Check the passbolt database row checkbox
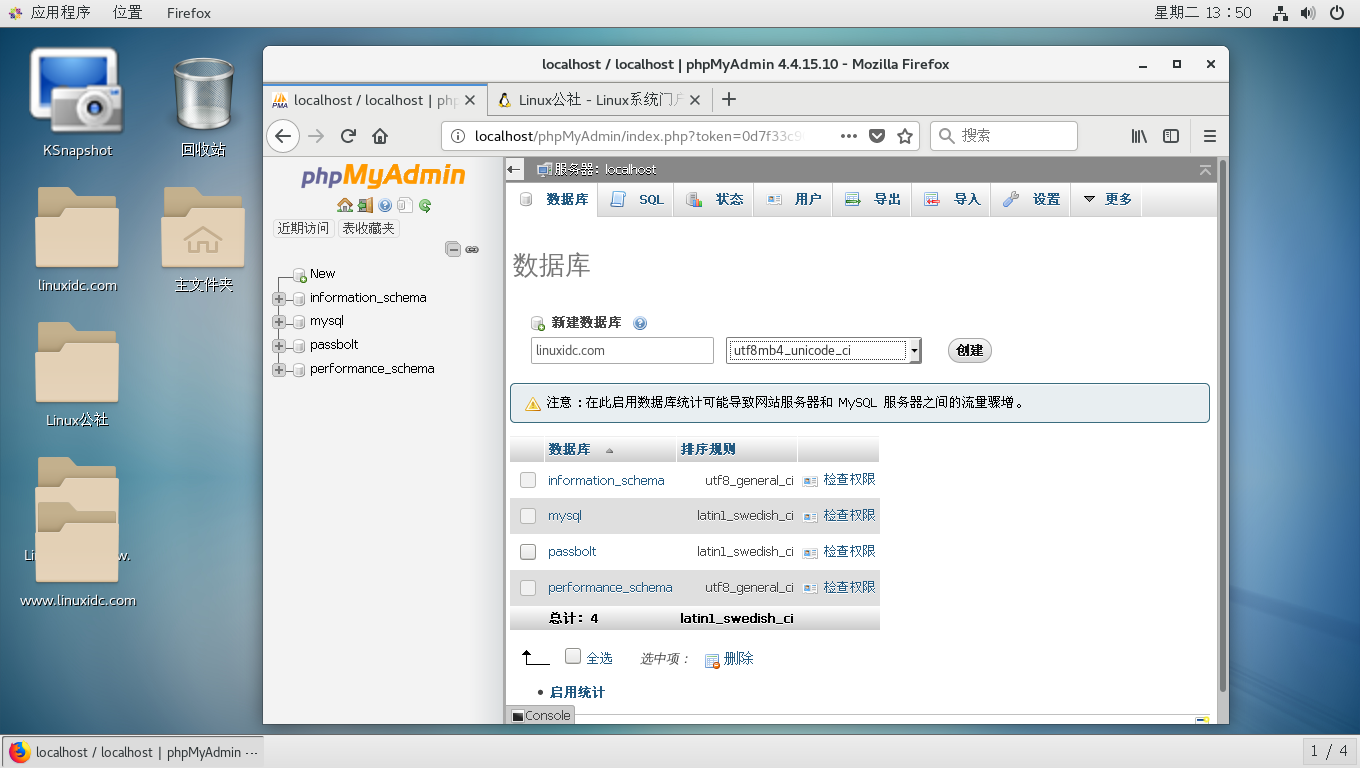This screenshot has height=768, width=1360. 527,551
